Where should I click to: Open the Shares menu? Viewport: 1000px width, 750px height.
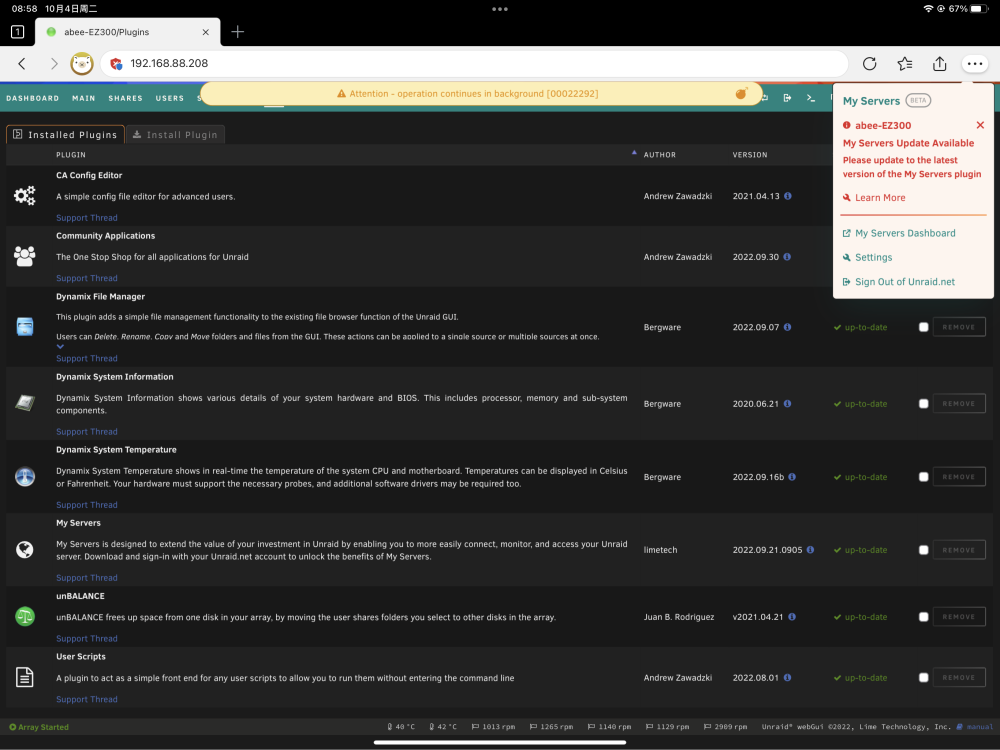click(x=126, y=98)
